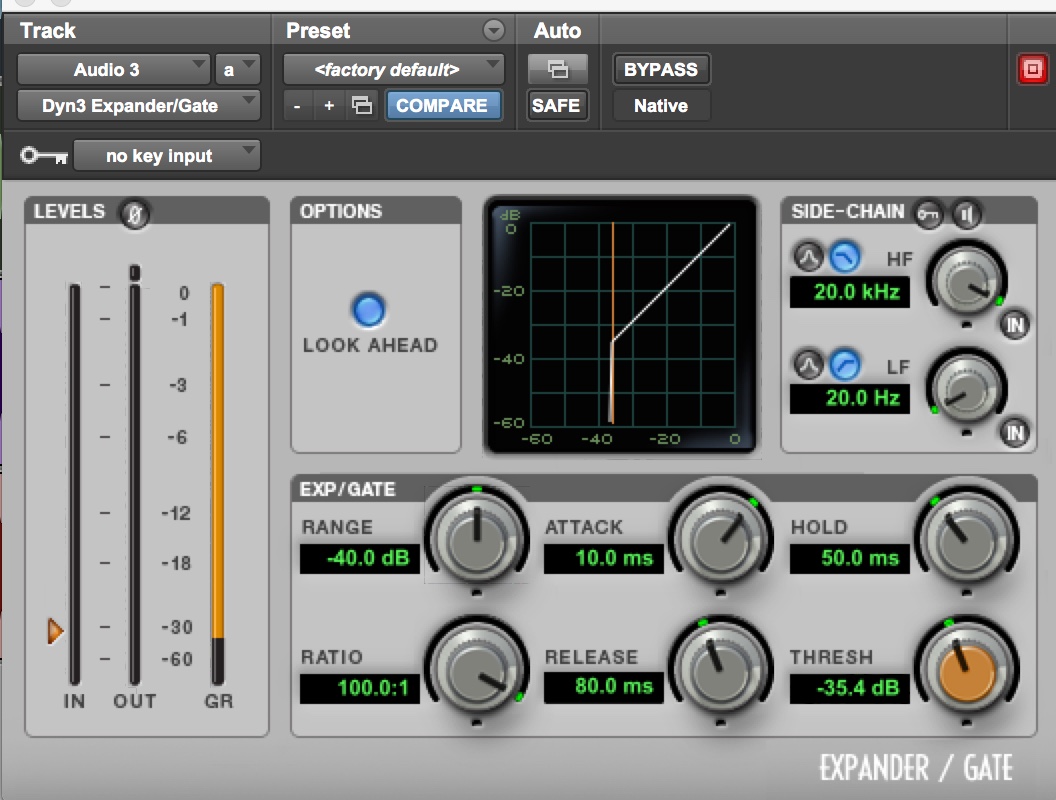Click the key icon beside key input
The width and height of the screenshot is (1056, 800).
click(44, 156)
